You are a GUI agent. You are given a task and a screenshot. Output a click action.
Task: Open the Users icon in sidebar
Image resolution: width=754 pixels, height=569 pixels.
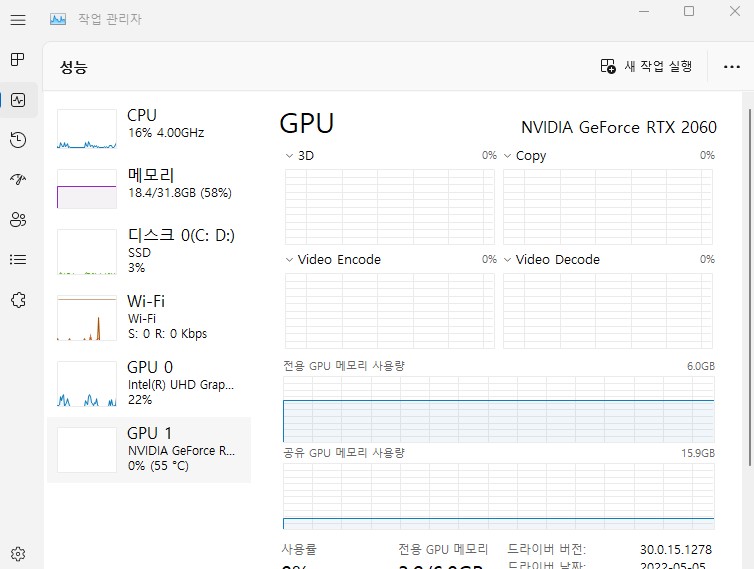18,220
